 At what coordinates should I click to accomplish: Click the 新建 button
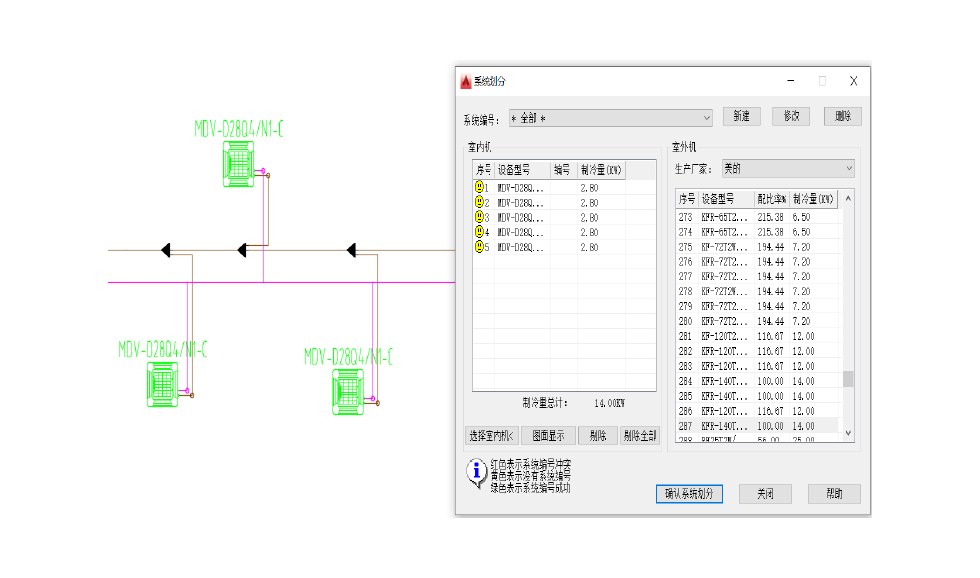pos(741,117)
